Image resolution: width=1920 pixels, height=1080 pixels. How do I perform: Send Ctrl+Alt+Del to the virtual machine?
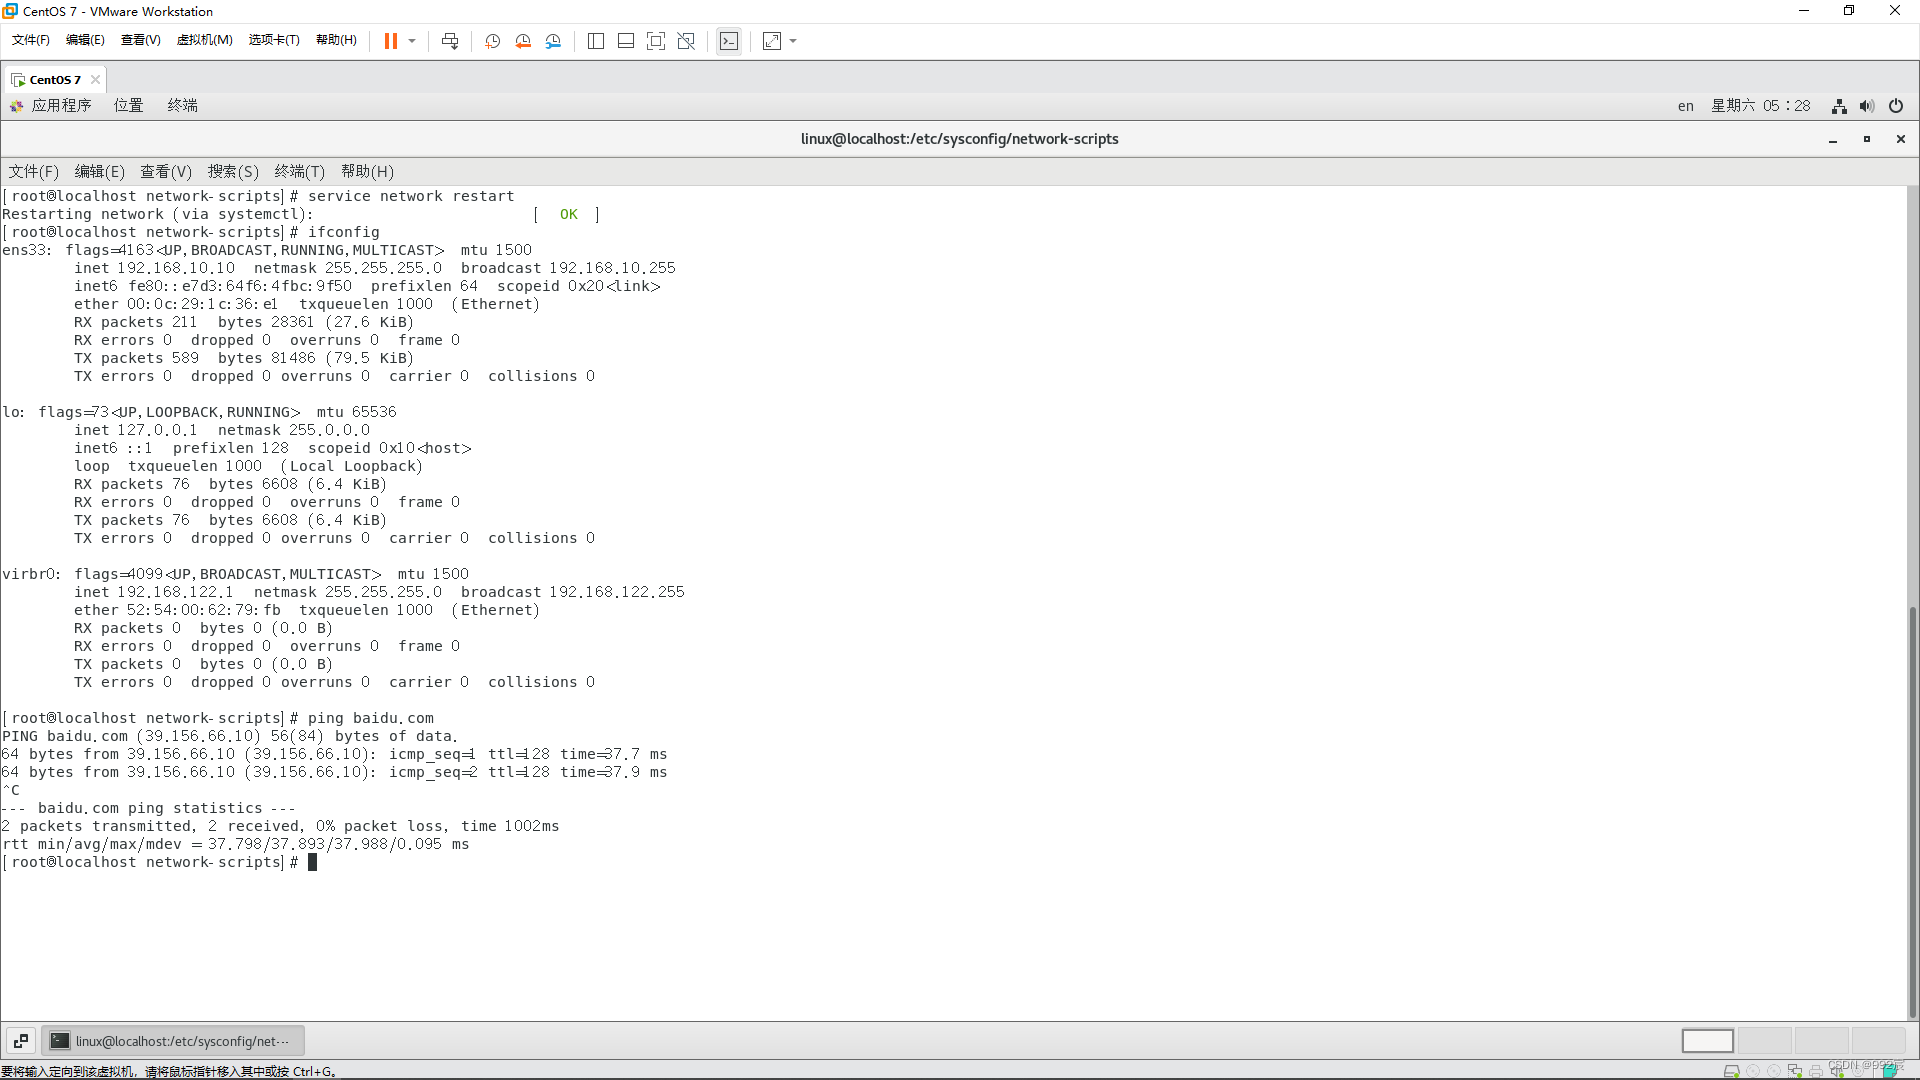click(450, 41)
